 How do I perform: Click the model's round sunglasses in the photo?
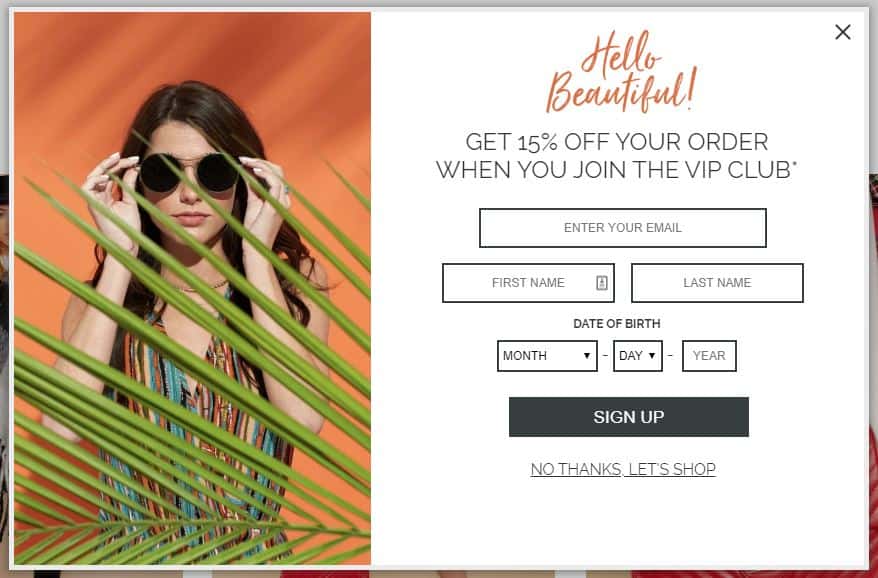pos(189,173)
